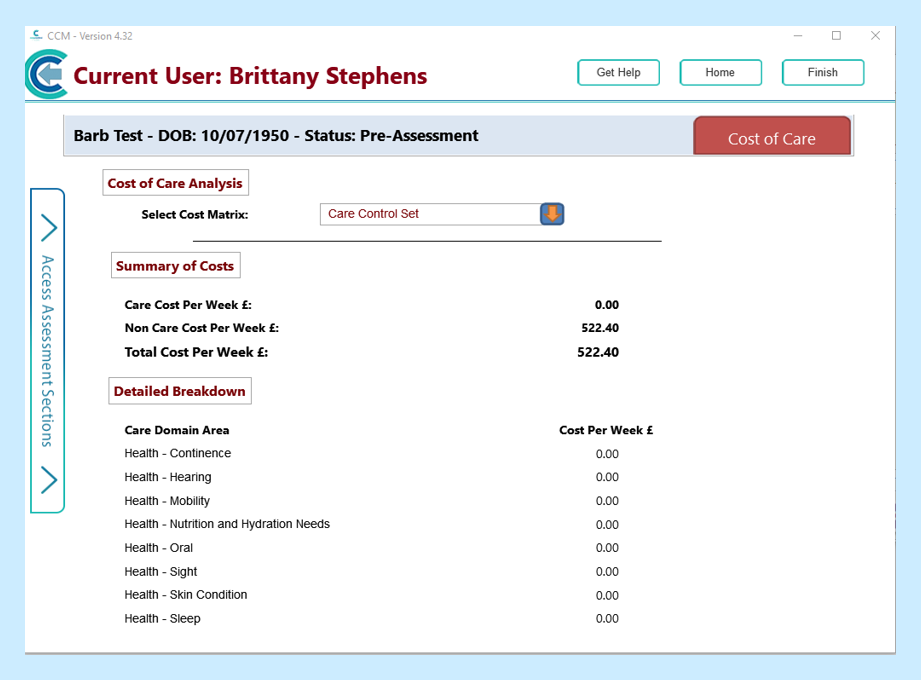This screenshot has width=921, height=680.
Task: Minimize the CCM window
Action: click(x=798, y=36)
